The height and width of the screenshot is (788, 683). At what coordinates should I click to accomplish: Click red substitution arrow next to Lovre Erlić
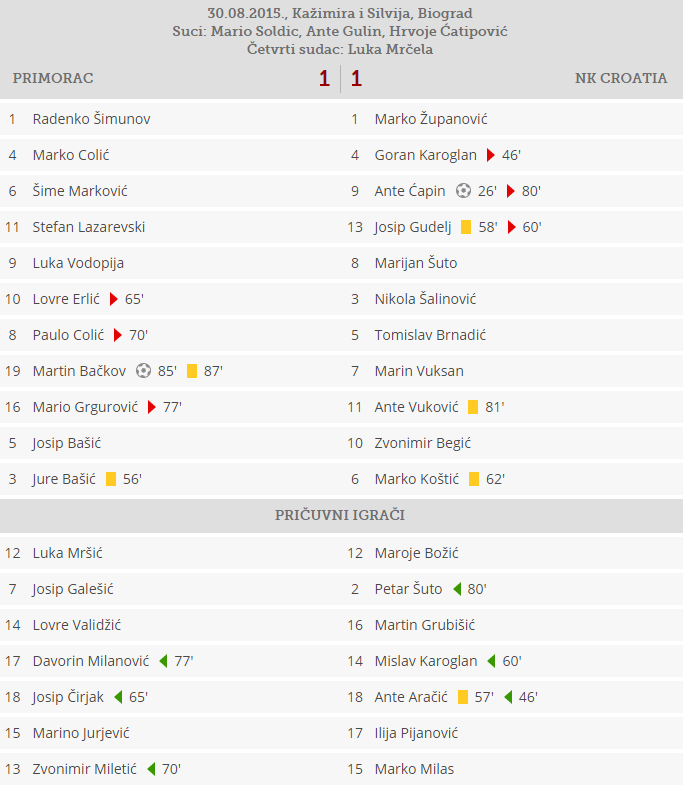pyautogui.click(x=114, y=299)
